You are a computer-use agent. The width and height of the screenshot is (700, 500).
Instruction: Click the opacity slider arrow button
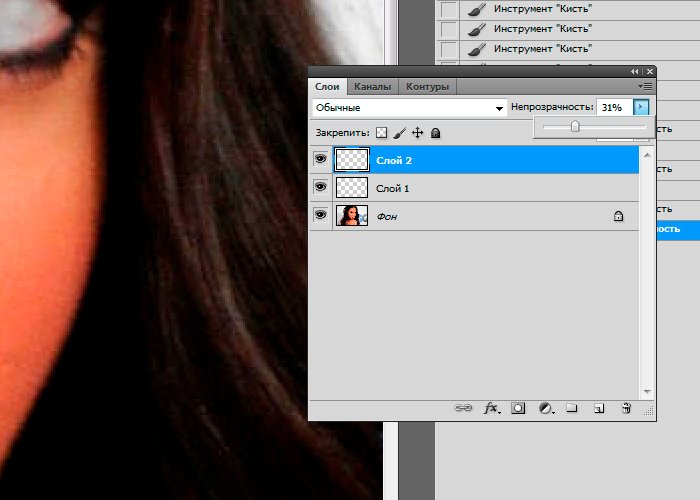pyautogui.click(x=642, y=107)
